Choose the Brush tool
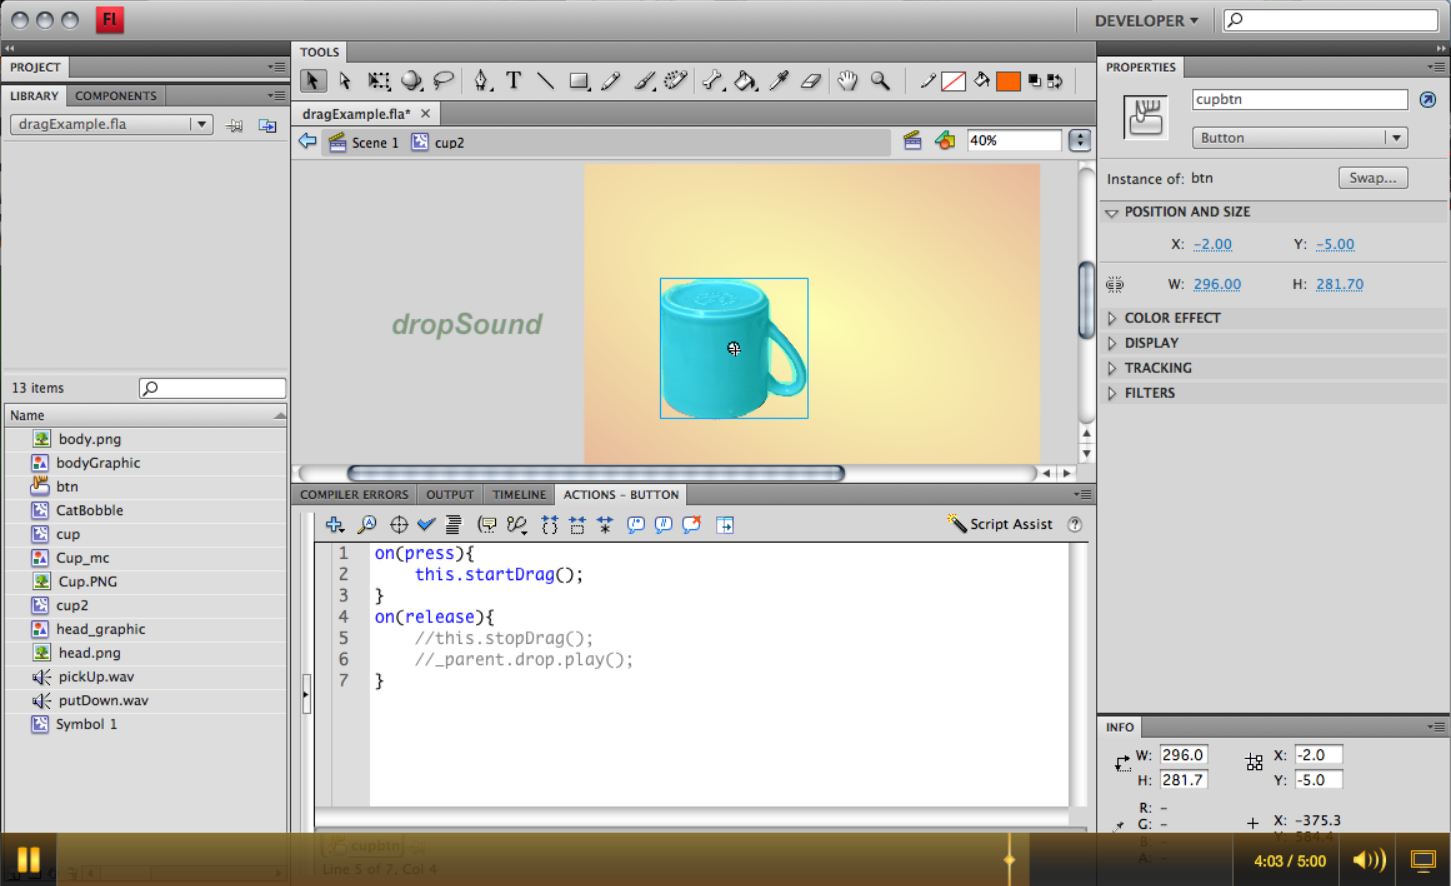 (x=644, y=81)
